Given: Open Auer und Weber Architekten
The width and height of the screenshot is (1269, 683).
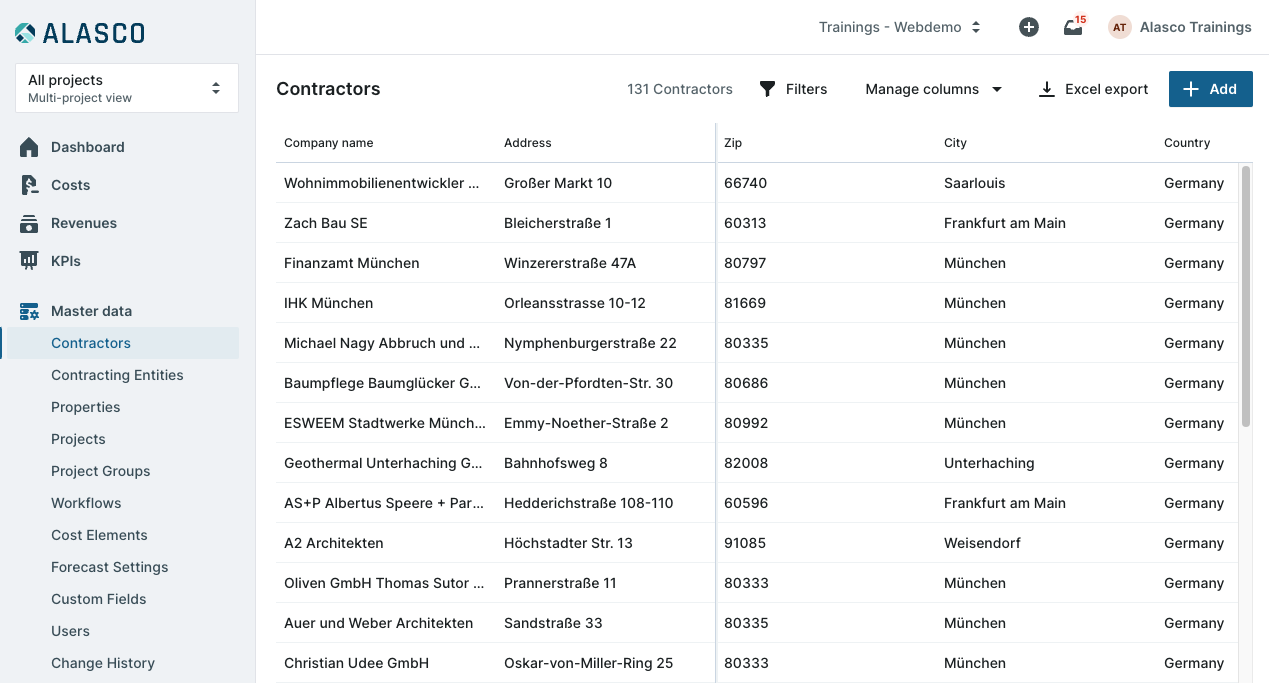Looking at the screenshot, I should [x=378, y=623].
